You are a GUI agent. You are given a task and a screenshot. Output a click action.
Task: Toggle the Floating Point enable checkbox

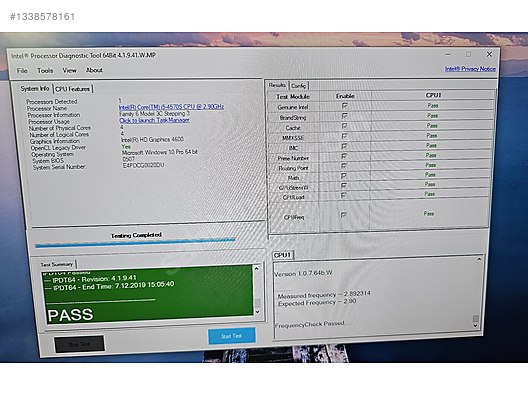344,166
